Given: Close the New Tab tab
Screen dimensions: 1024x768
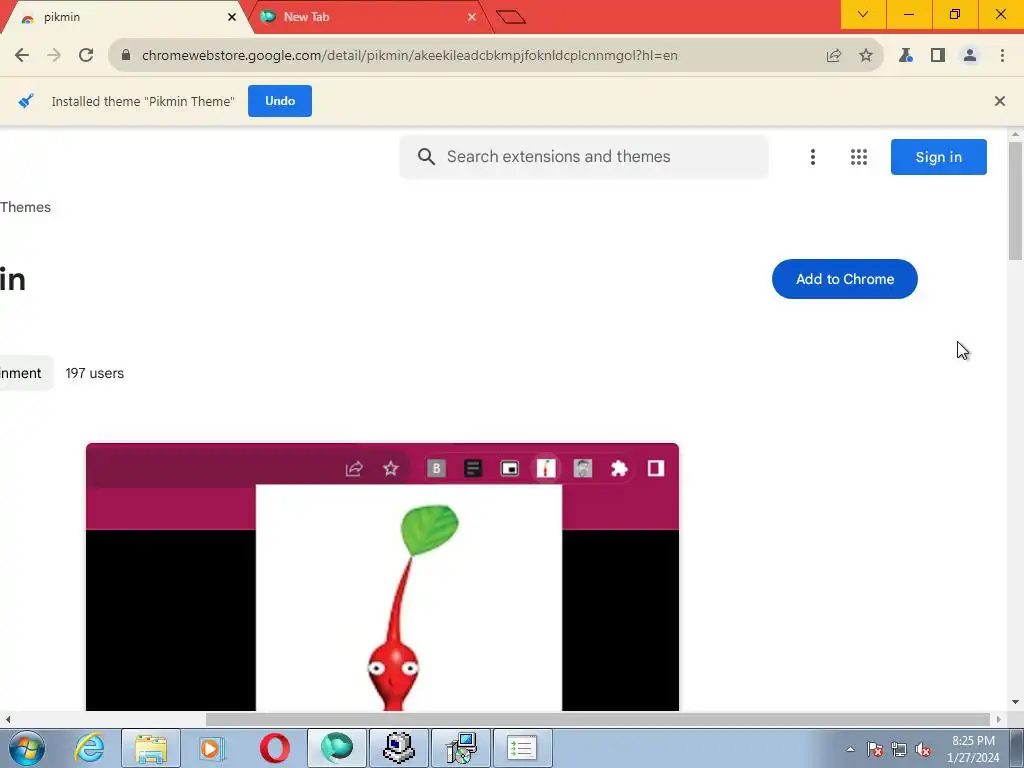Looking at the screenshot, I should [x=472, y=17].
